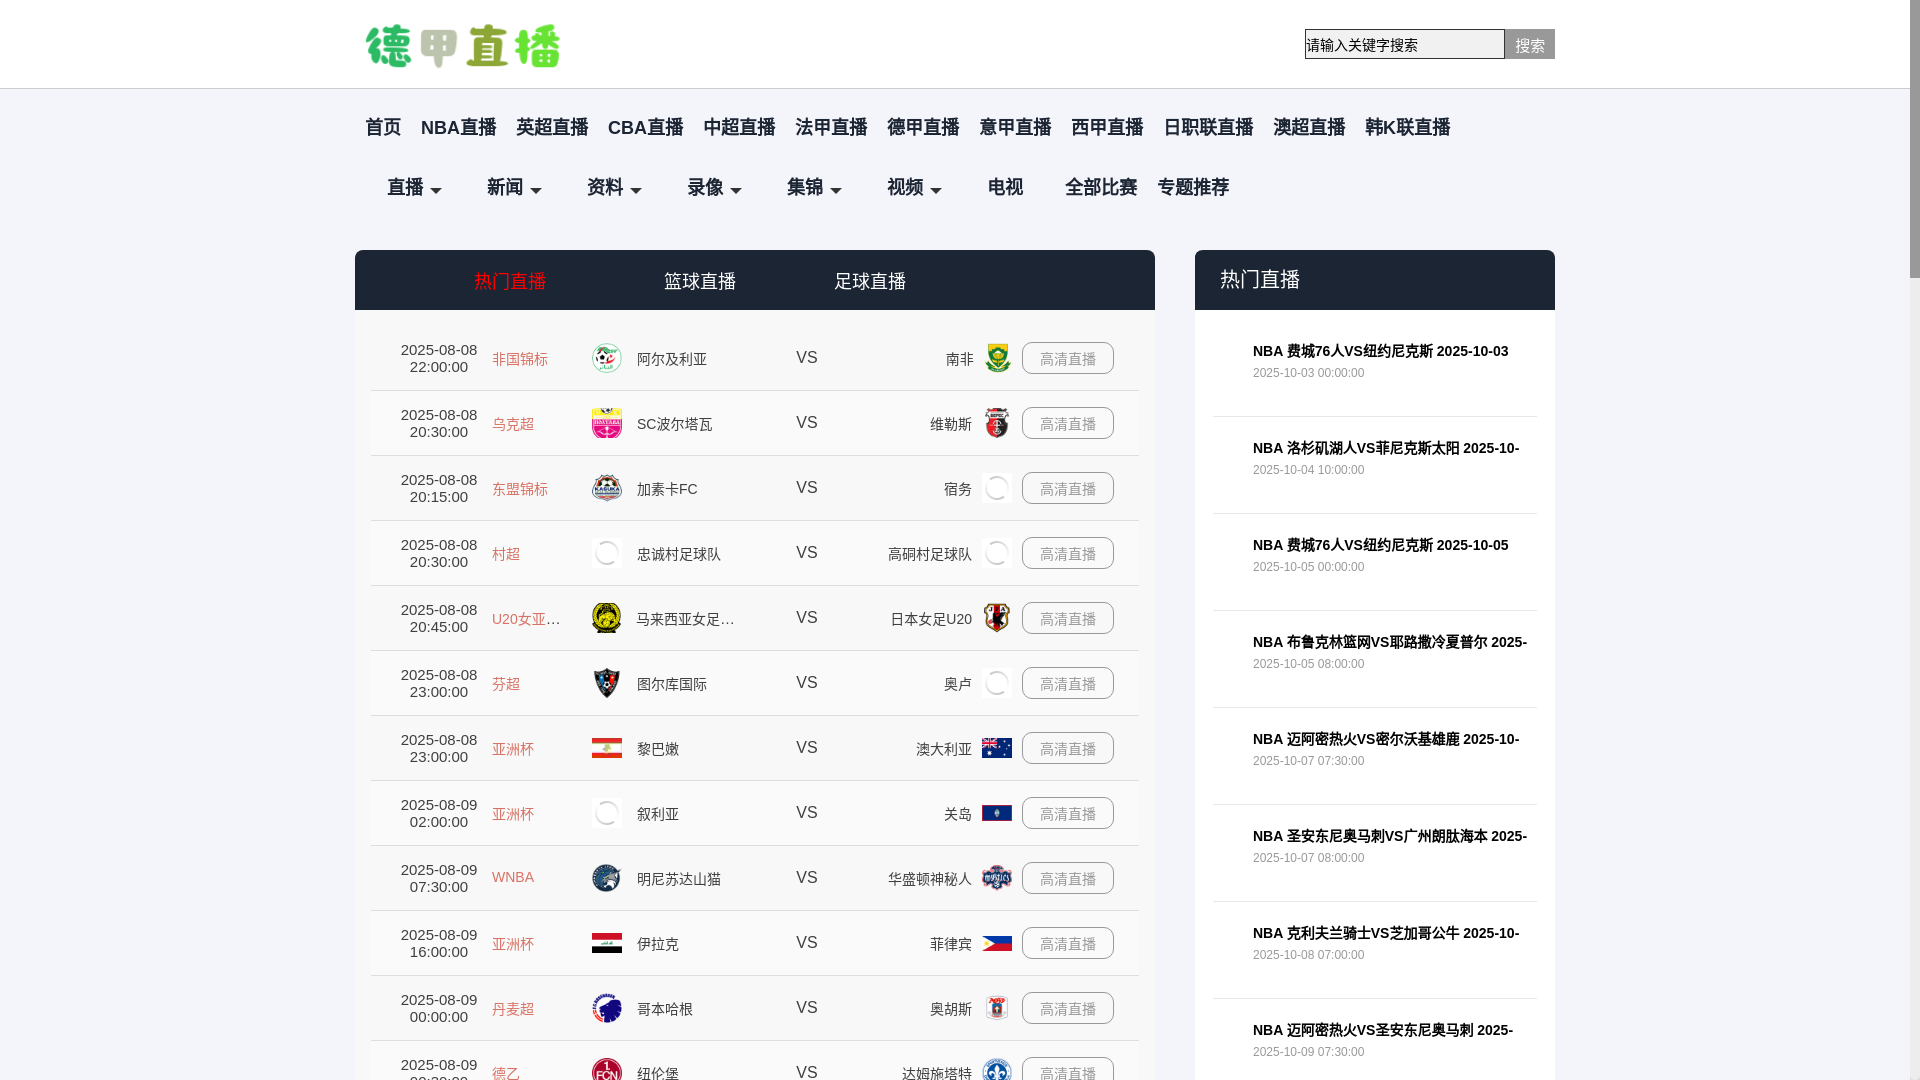The image size is (1920, 1080).
Task: Click the Darmstadt club logo
Action: tap(997, 1070)
